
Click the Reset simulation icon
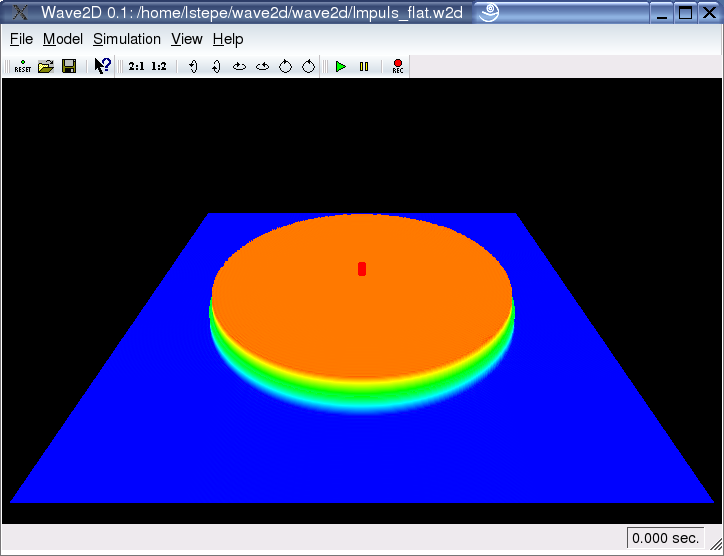click(22, 66)
